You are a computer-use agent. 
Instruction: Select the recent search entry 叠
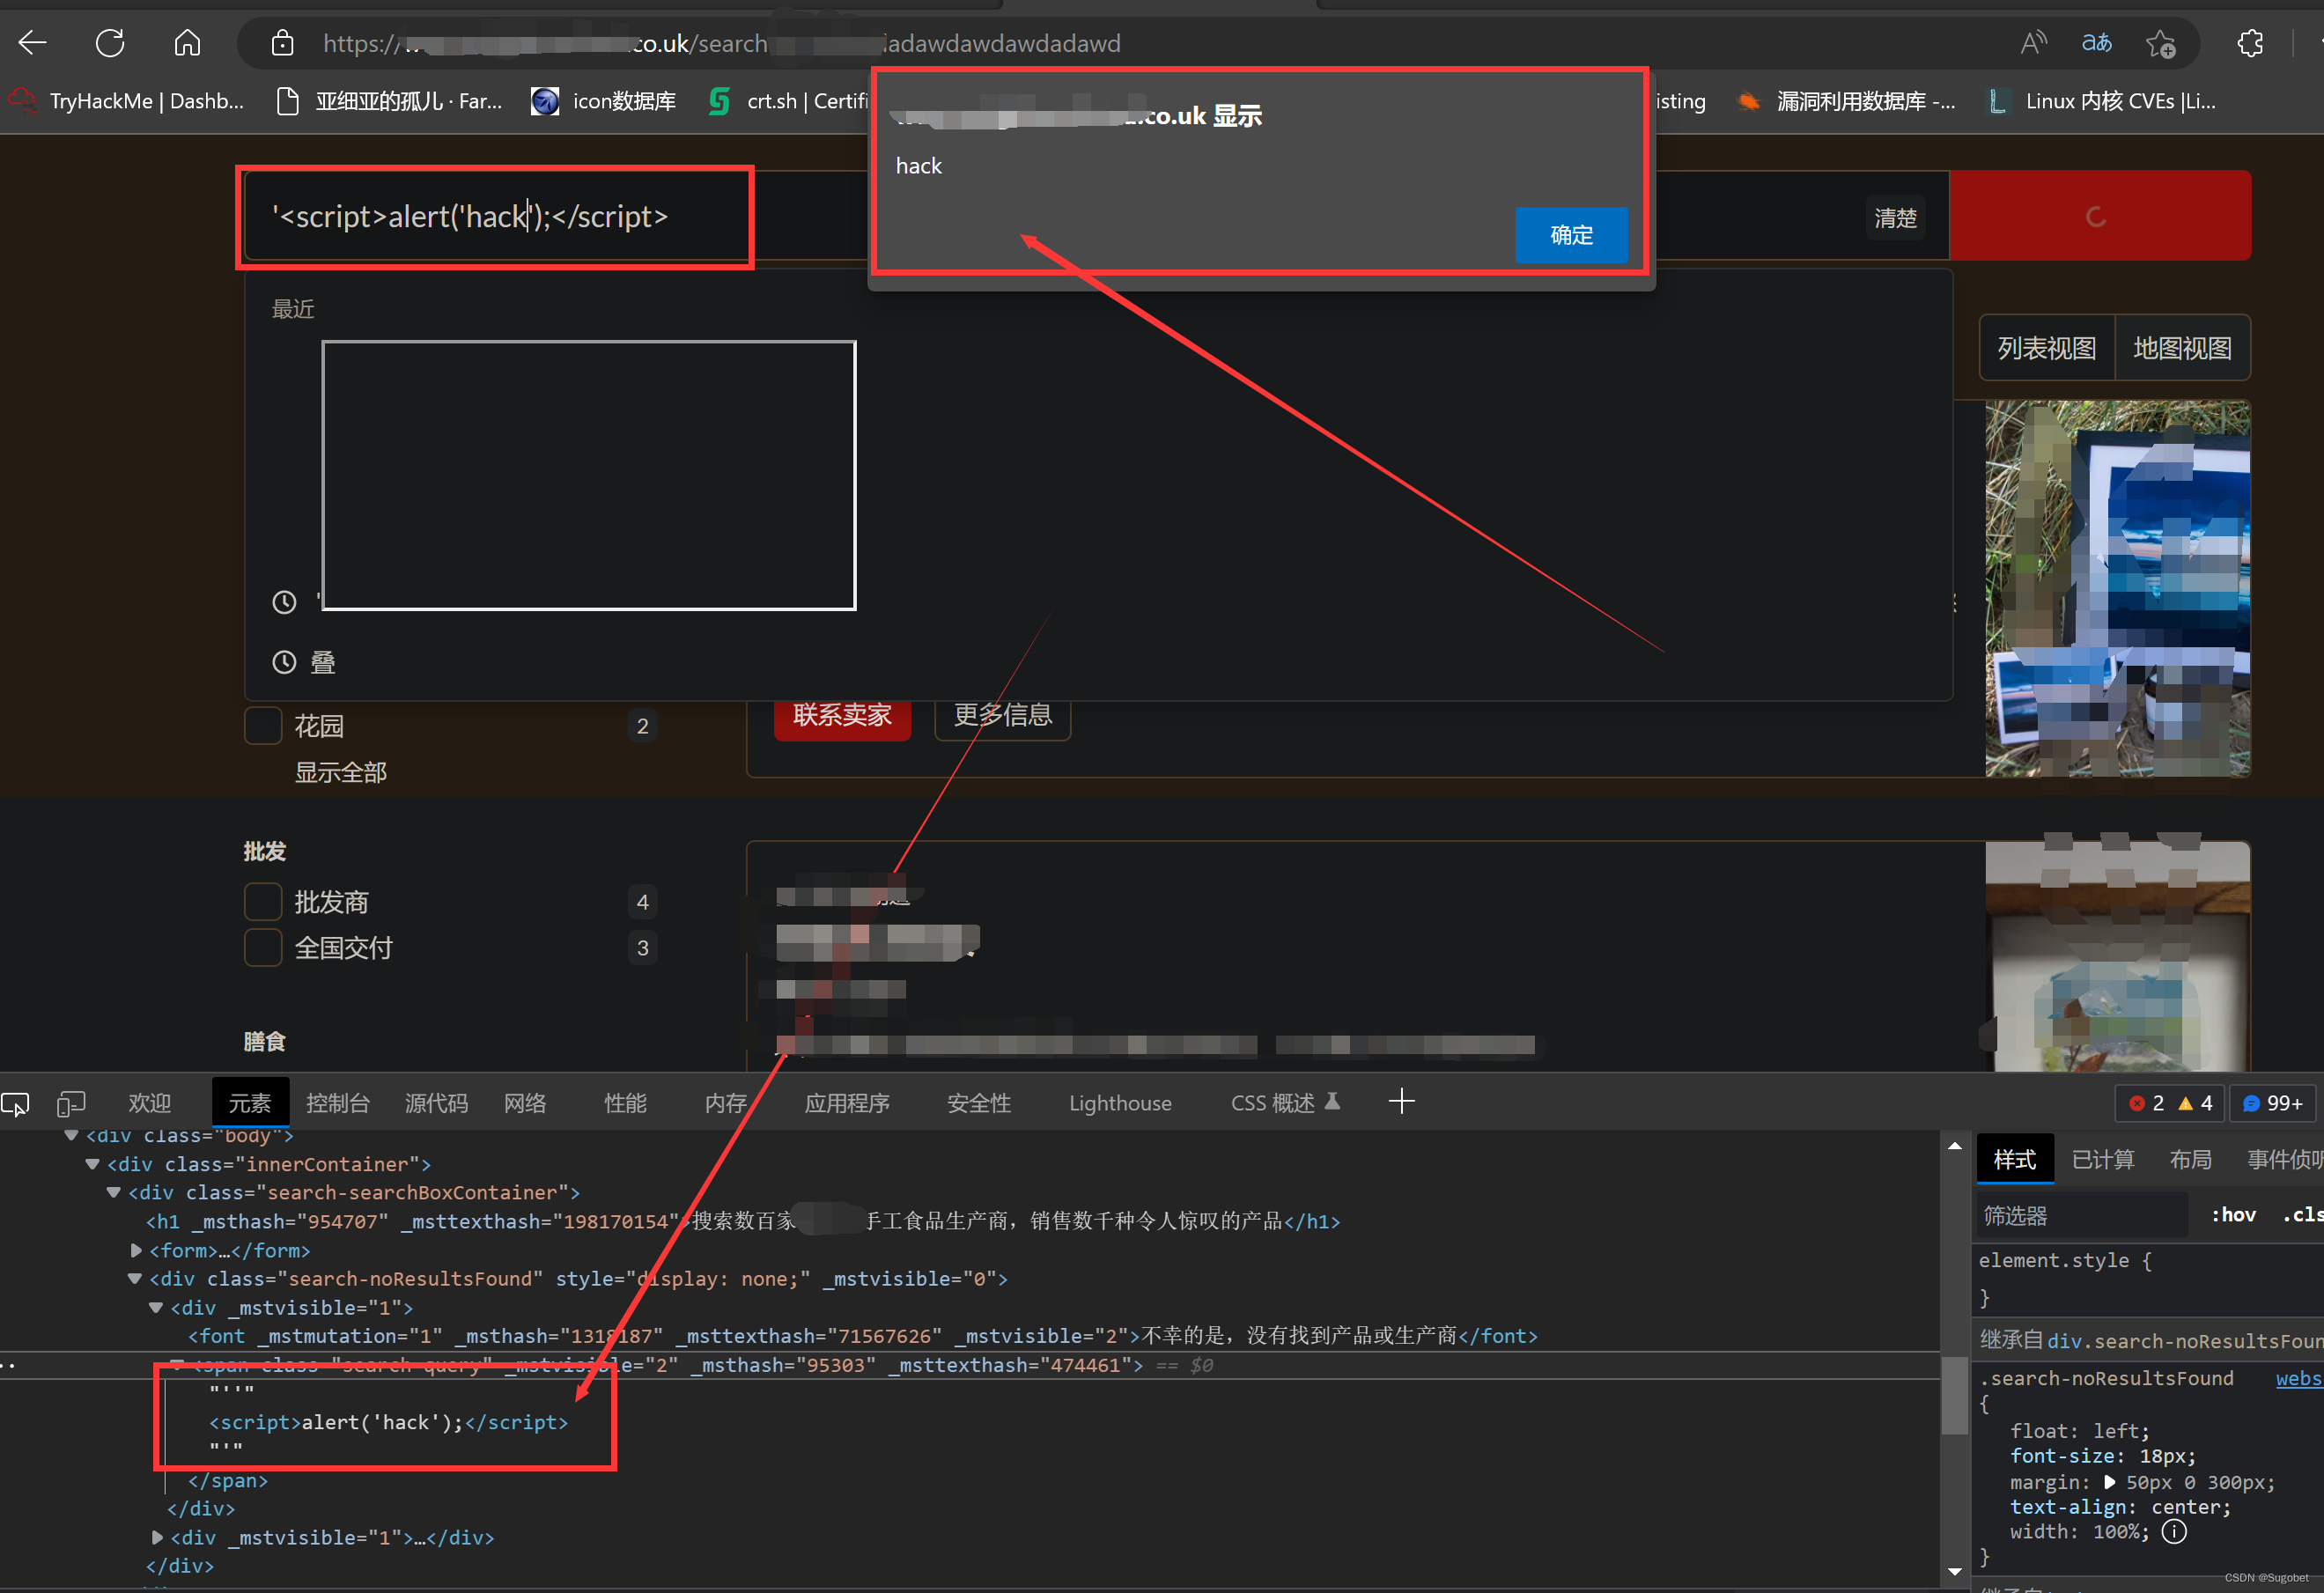pos(323,662)
